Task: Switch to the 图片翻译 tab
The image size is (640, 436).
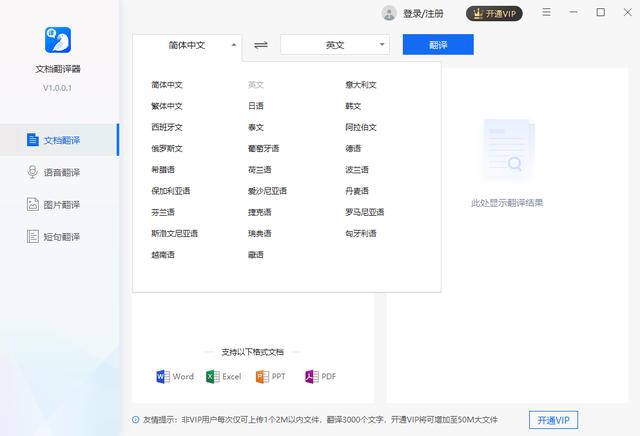Action: (x=59, y=204)
